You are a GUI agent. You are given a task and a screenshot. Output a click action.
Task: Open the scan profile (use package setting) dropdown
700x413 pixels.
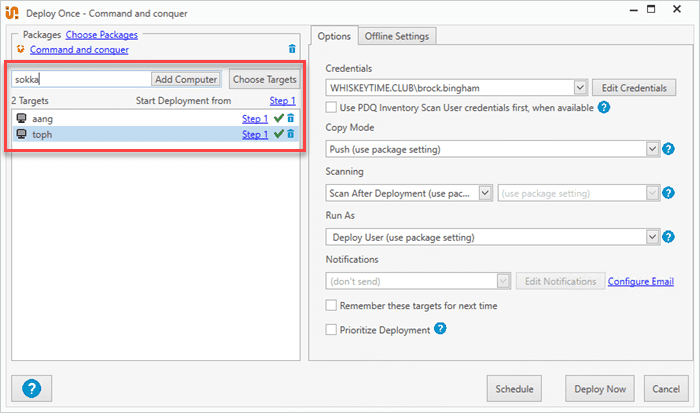point(652,193)
